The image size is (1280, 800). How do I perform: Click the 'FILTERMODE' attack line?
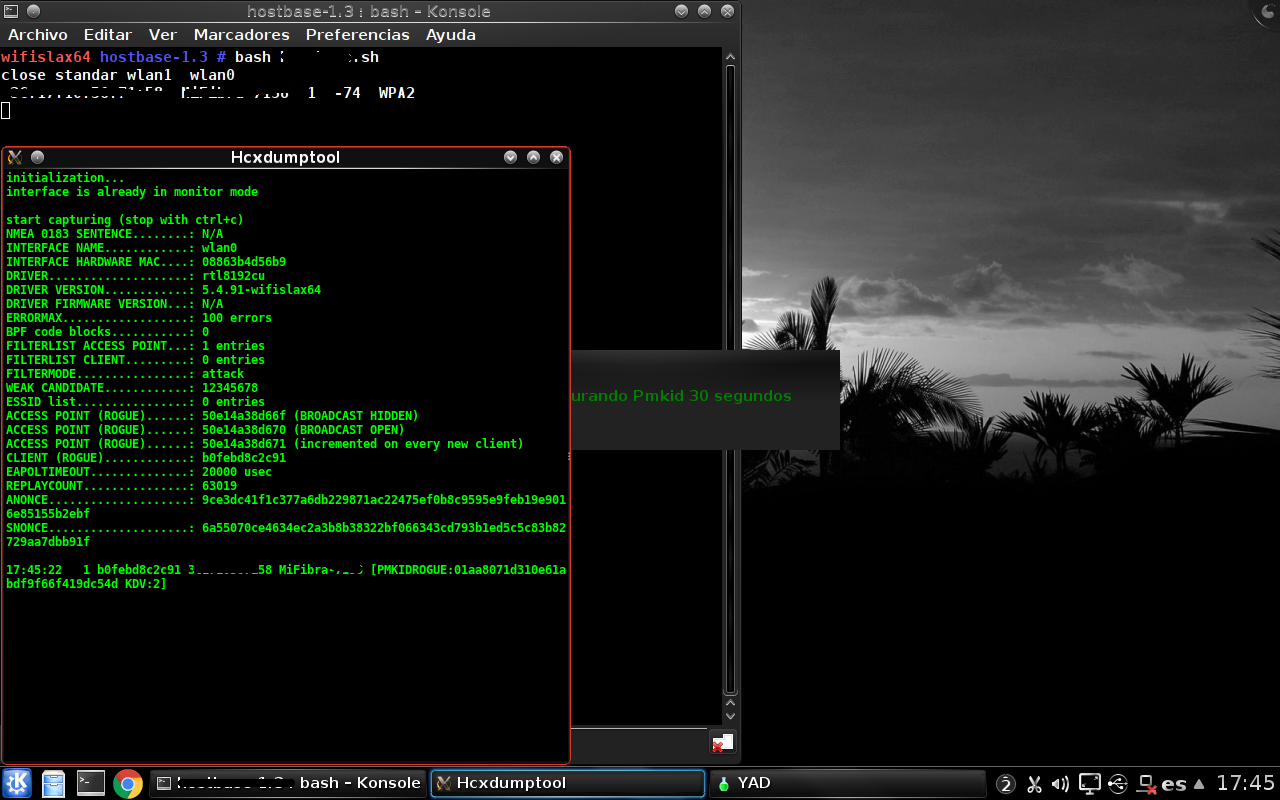coord(125,374)
